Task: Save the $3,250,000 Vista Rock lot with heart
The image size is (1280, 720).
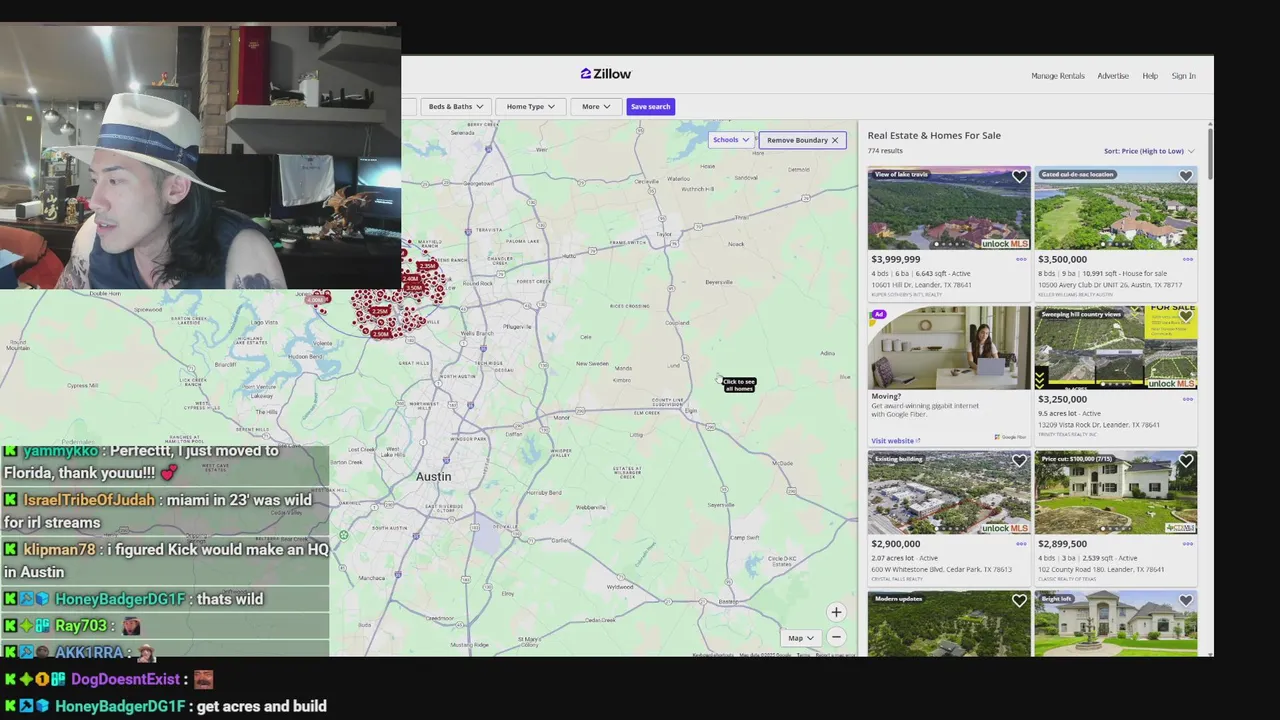Action: pos(1185,317)
